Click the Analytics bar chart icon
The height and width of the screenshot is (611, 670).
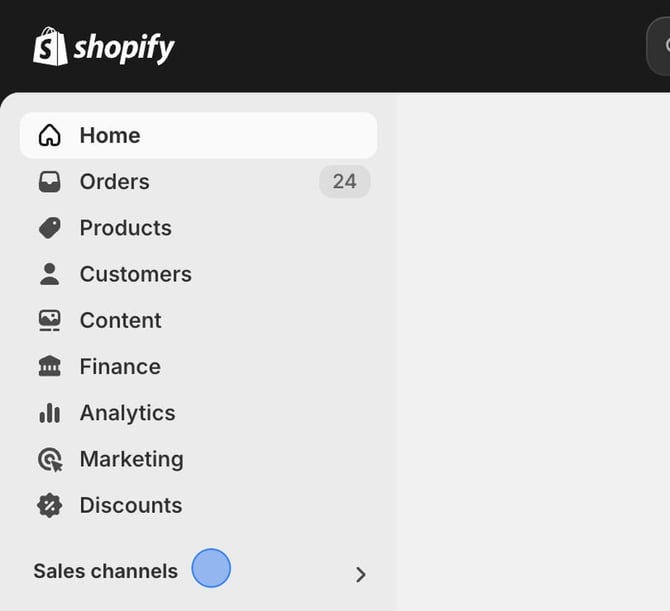[49, 413]
